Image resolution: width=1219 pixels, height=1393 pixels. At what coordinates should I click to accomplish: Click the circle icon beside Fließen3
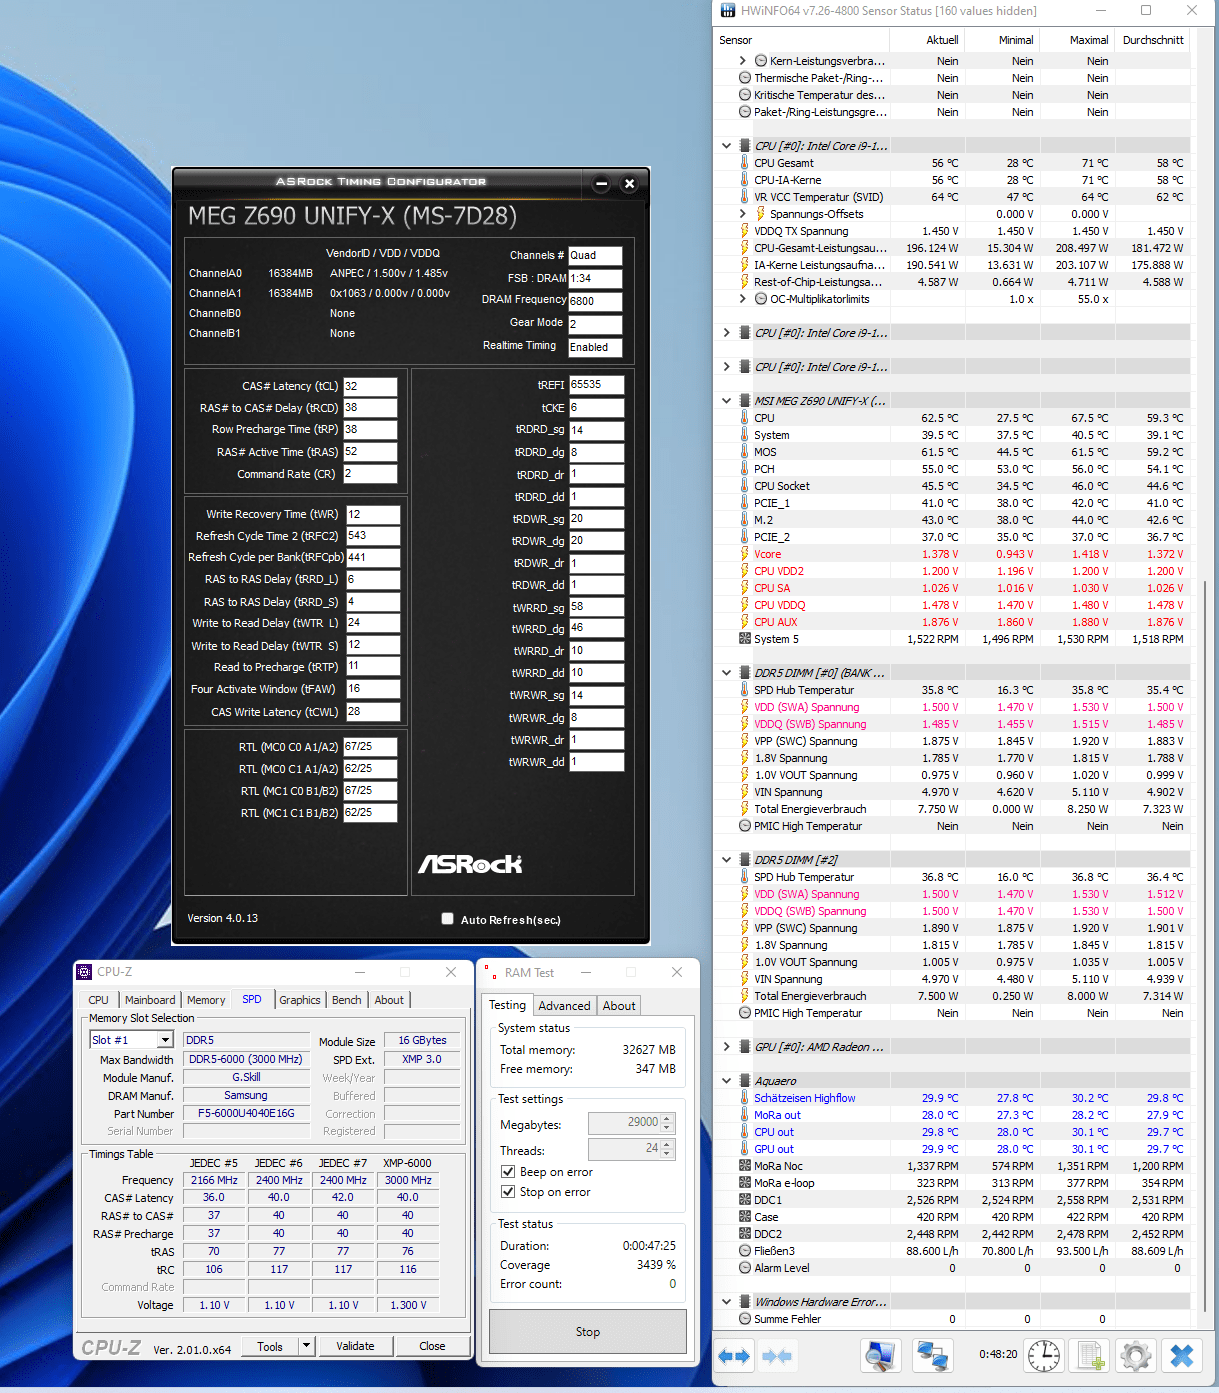tap(744, 1251)
